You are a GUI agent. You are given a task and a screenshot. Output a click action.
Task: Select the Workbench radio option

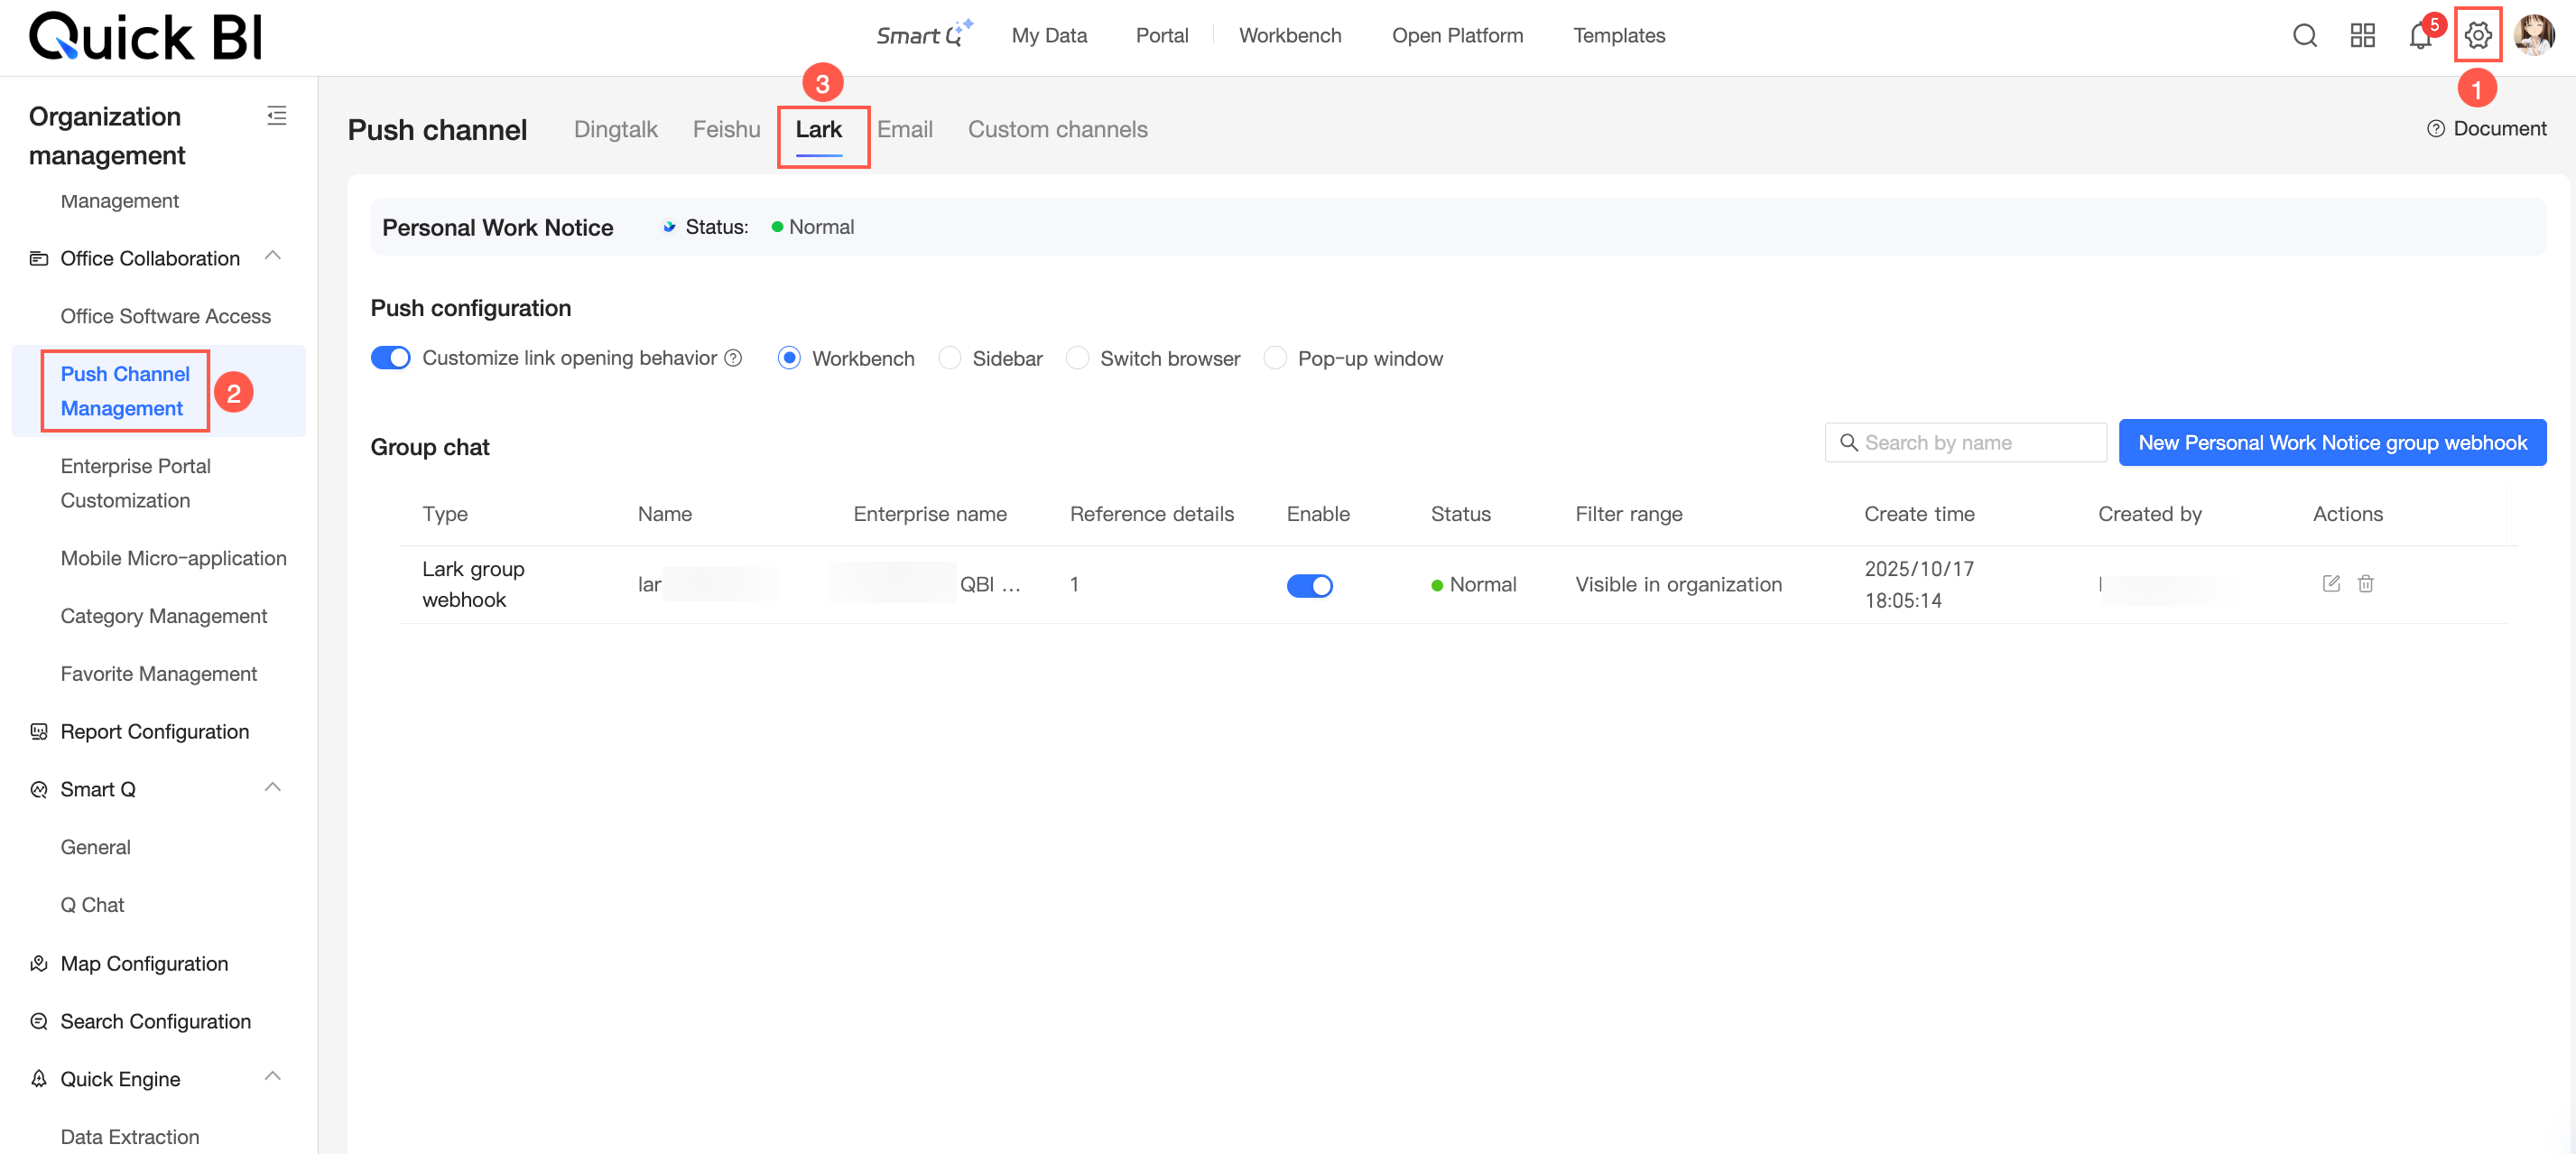pyautogui.click(x=789, y=358)
